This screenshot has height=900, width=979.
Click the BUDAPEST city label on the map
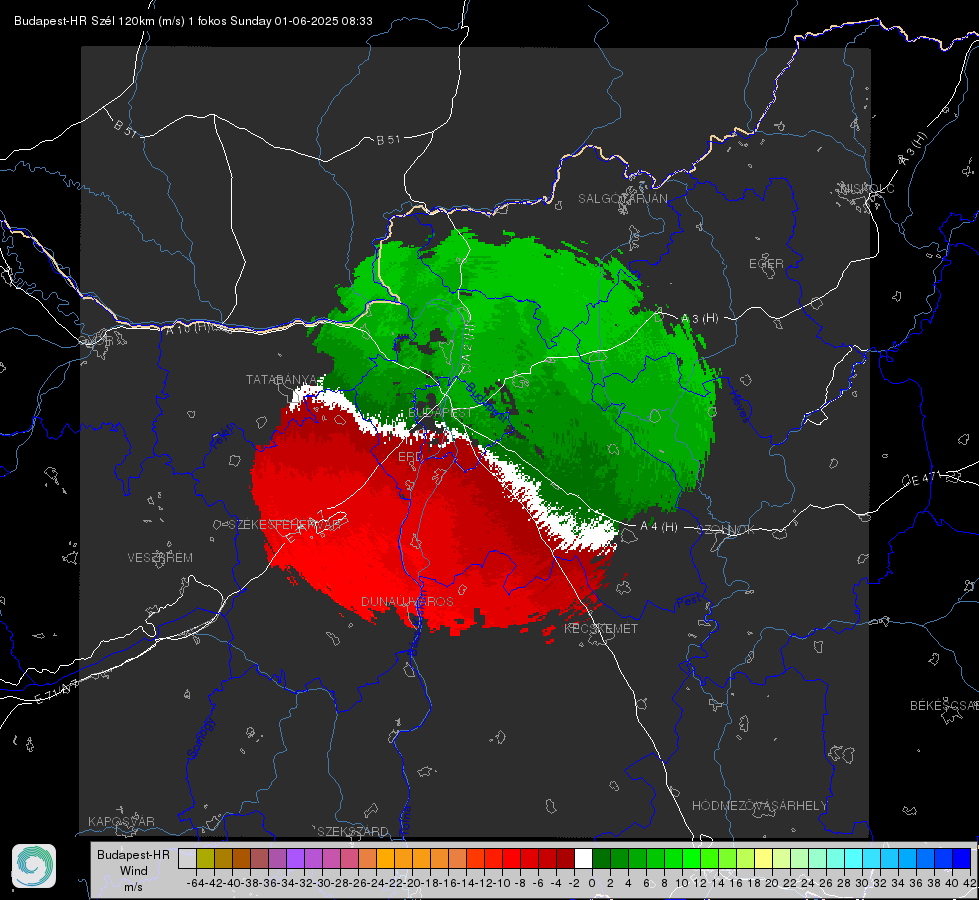(x=440, y=413)
